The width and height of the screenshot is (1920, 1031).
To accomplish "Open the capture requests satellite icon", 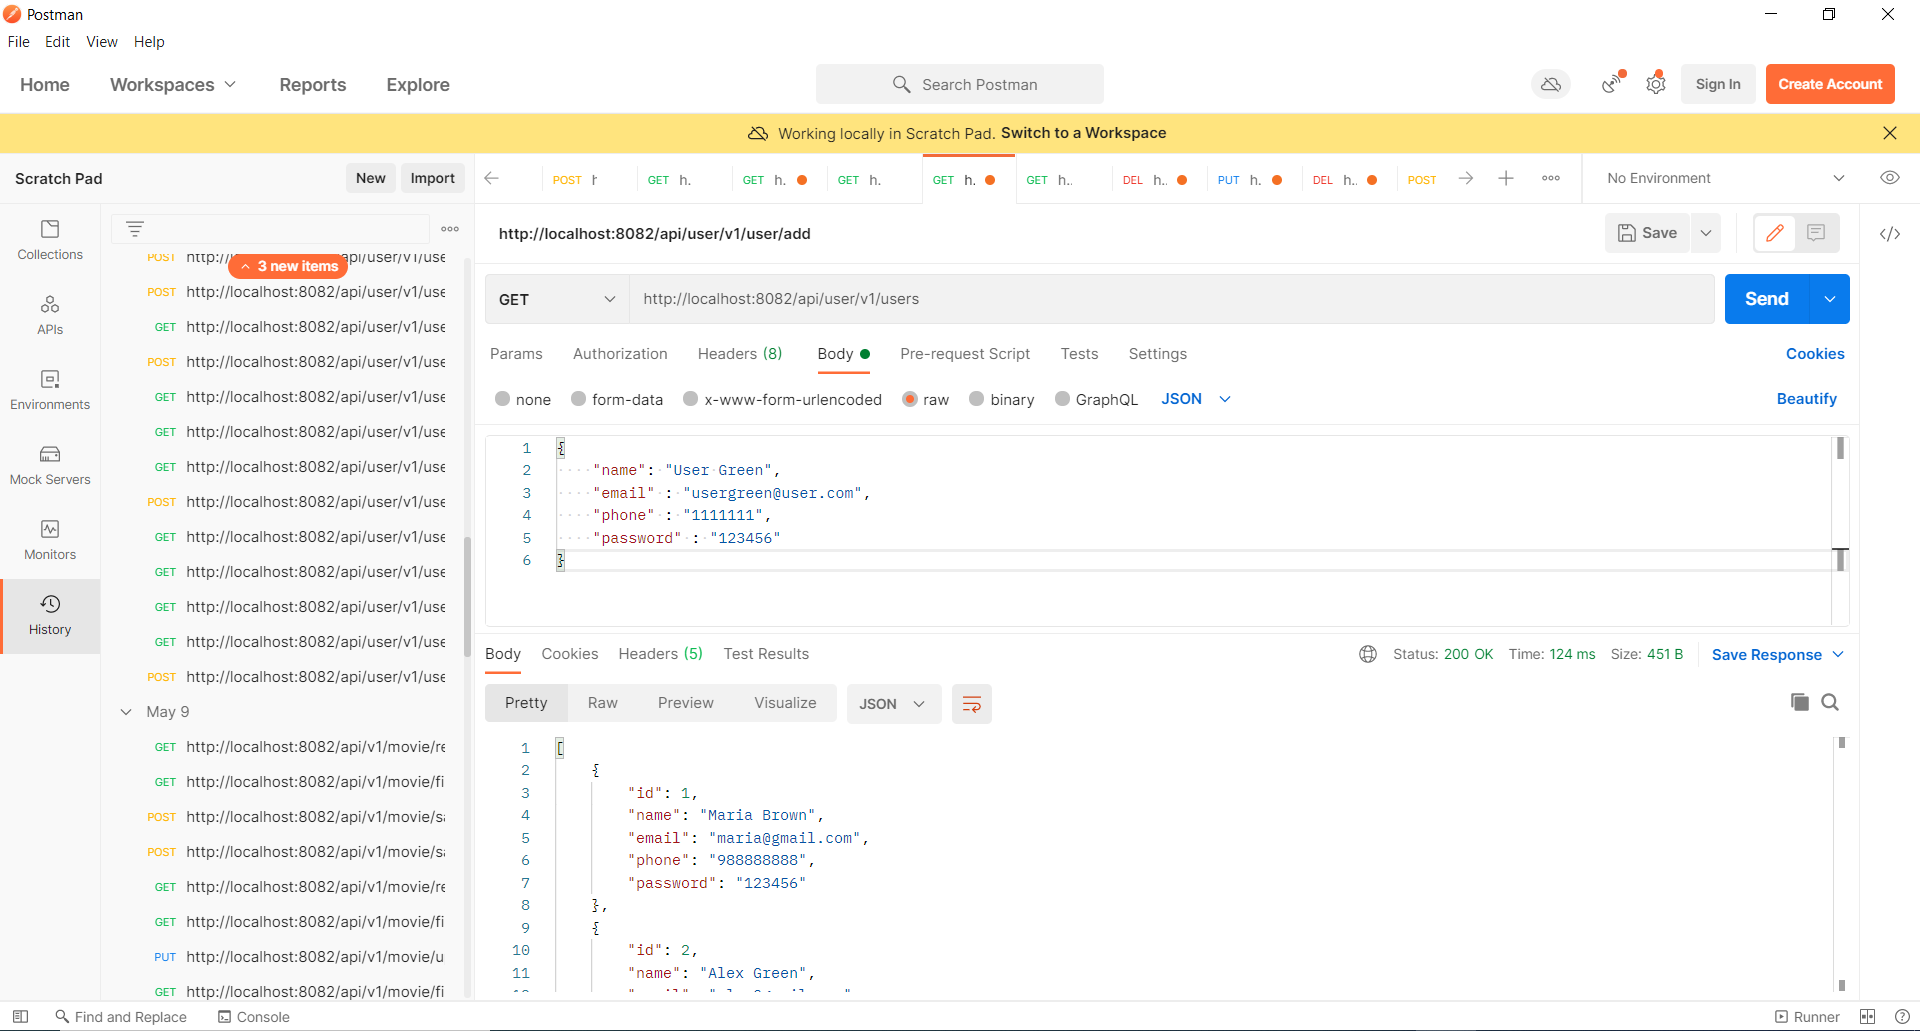I will [x=1612, y=85].
